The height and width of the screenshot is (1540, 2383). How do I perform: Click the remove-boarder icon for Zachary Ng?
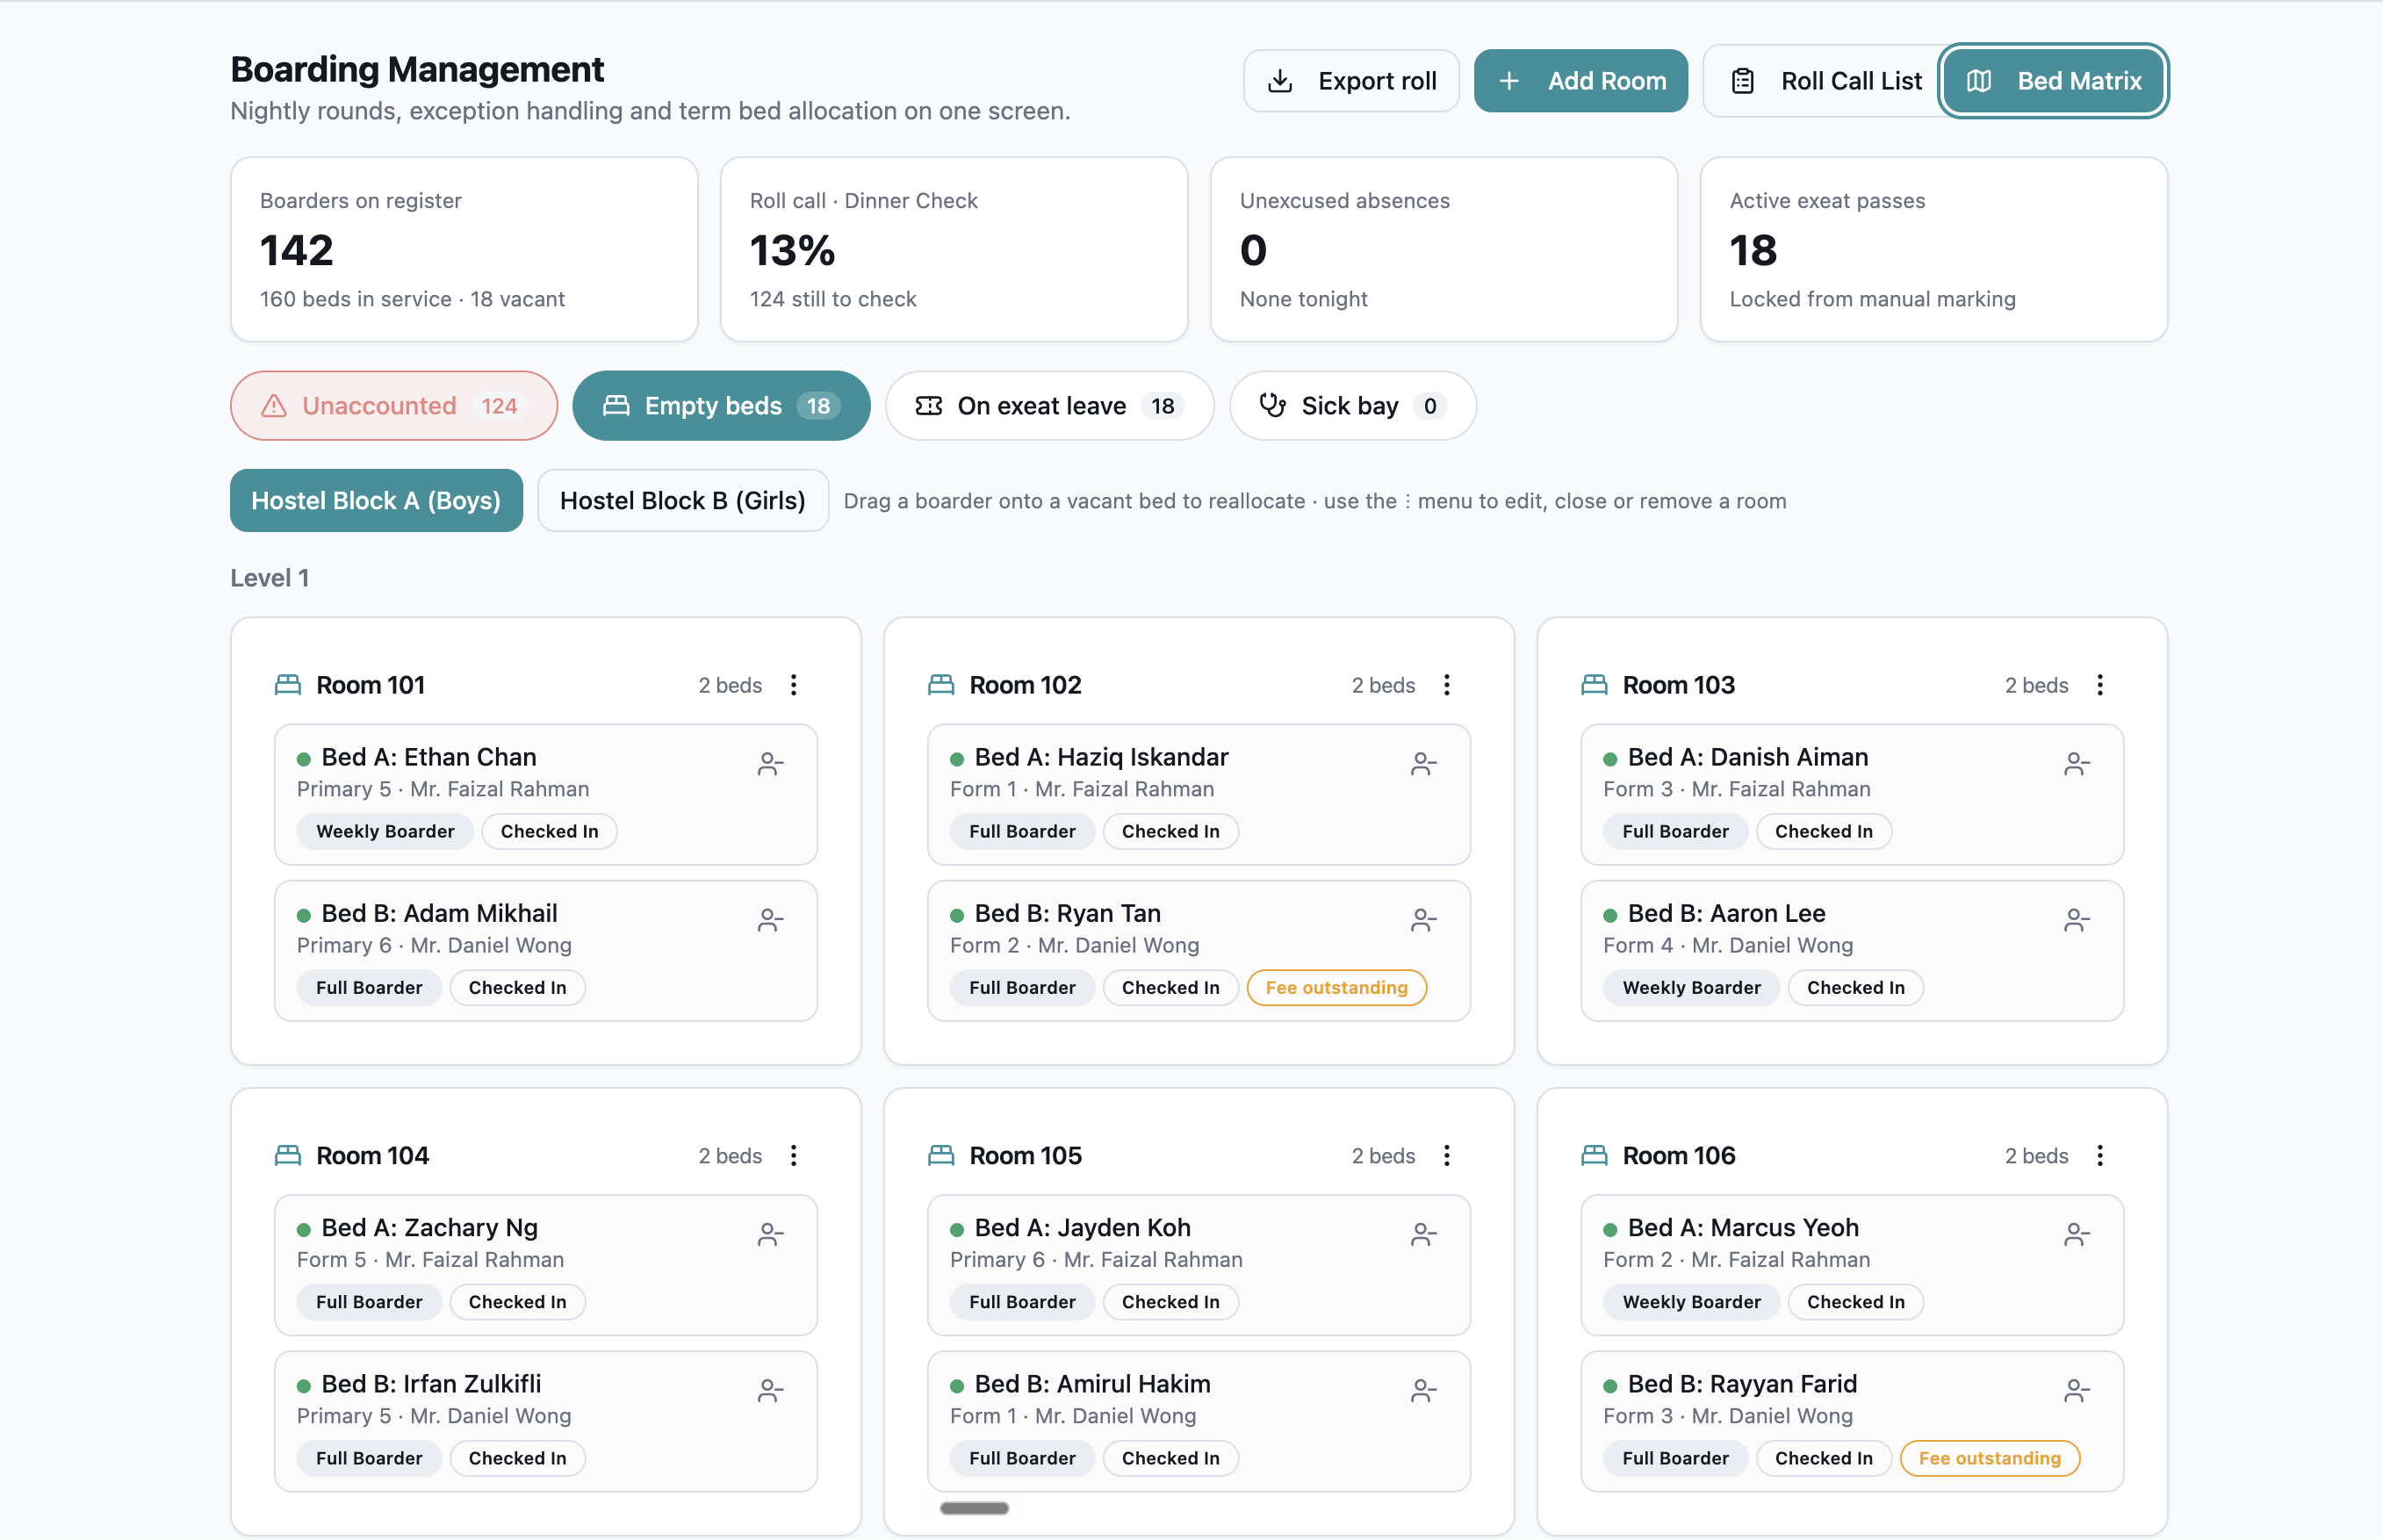click(x=770, y=1235)
